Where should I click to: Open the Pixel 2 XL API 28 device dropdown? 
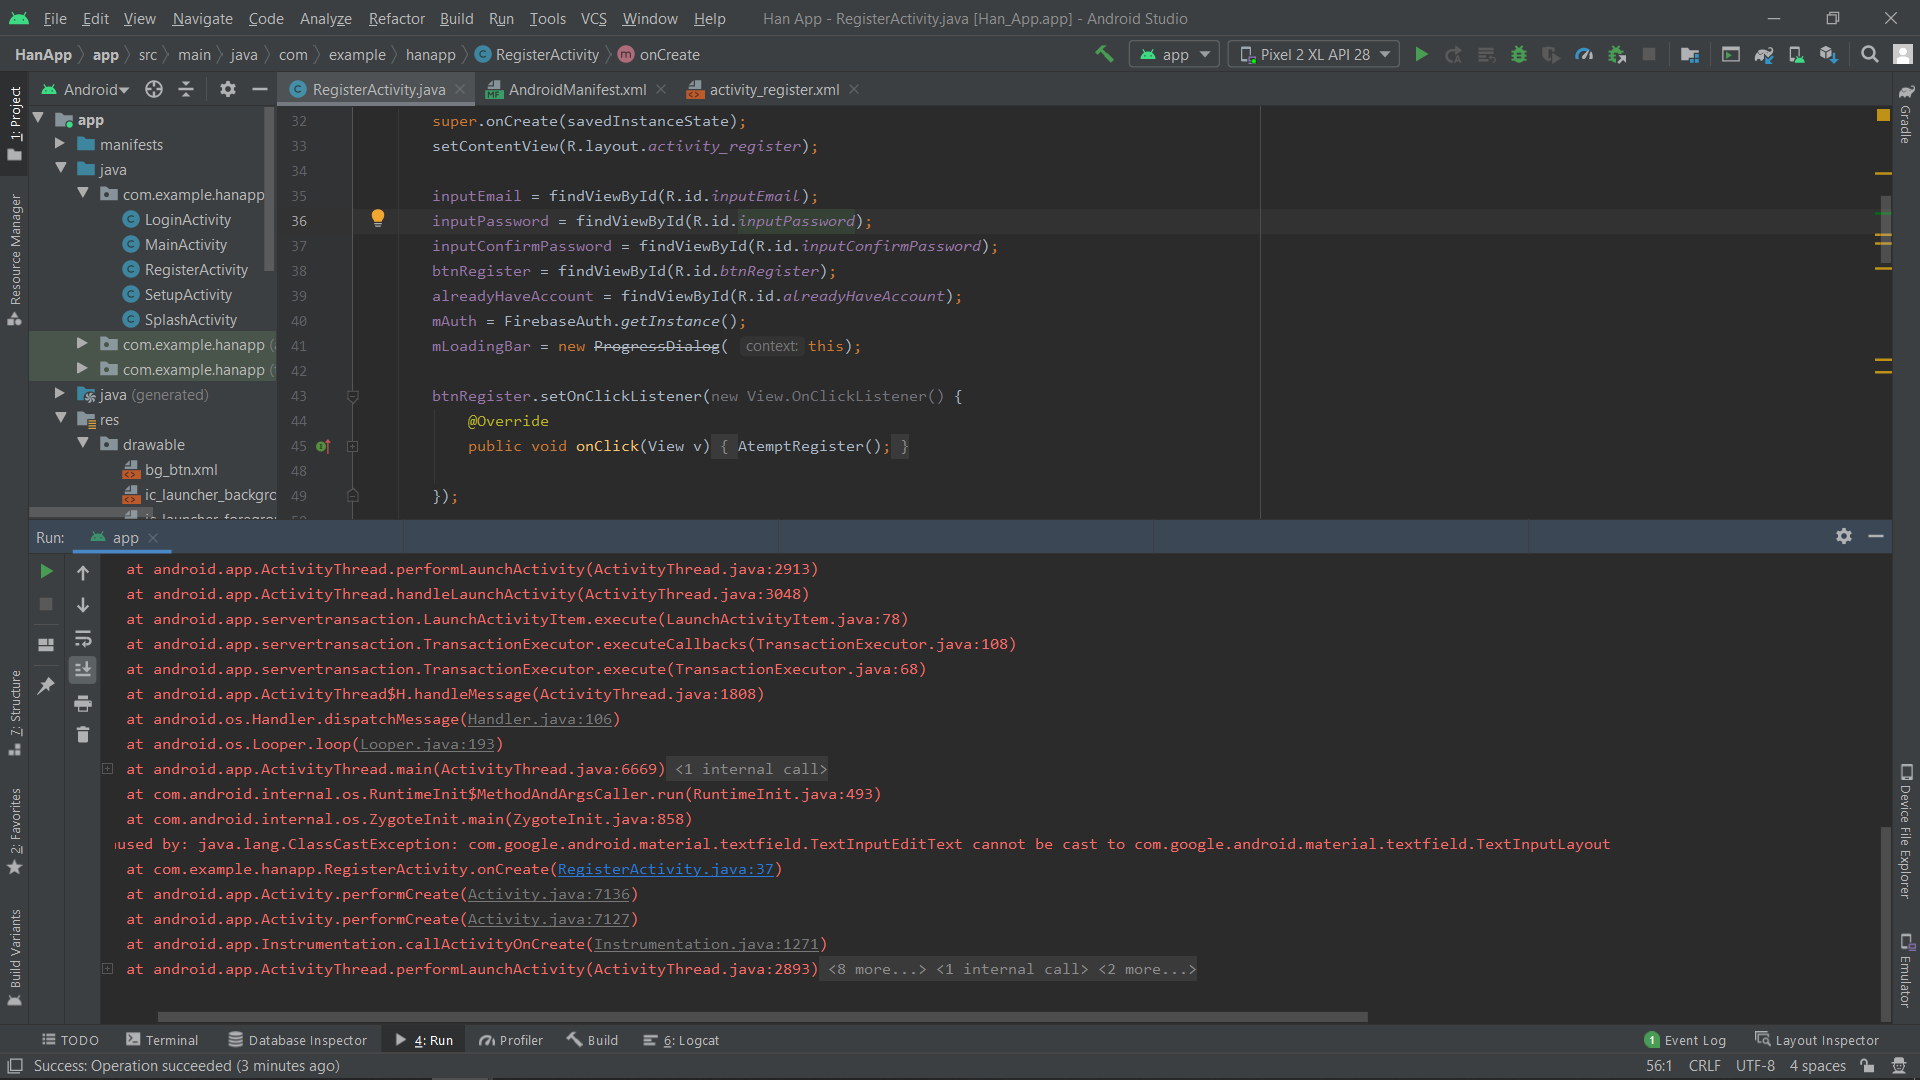1314,55
